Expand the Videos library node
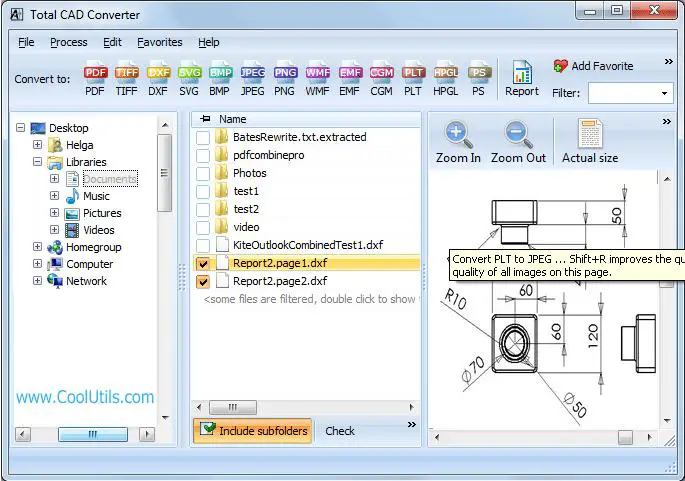685x481 pixels. click(54, 230)
